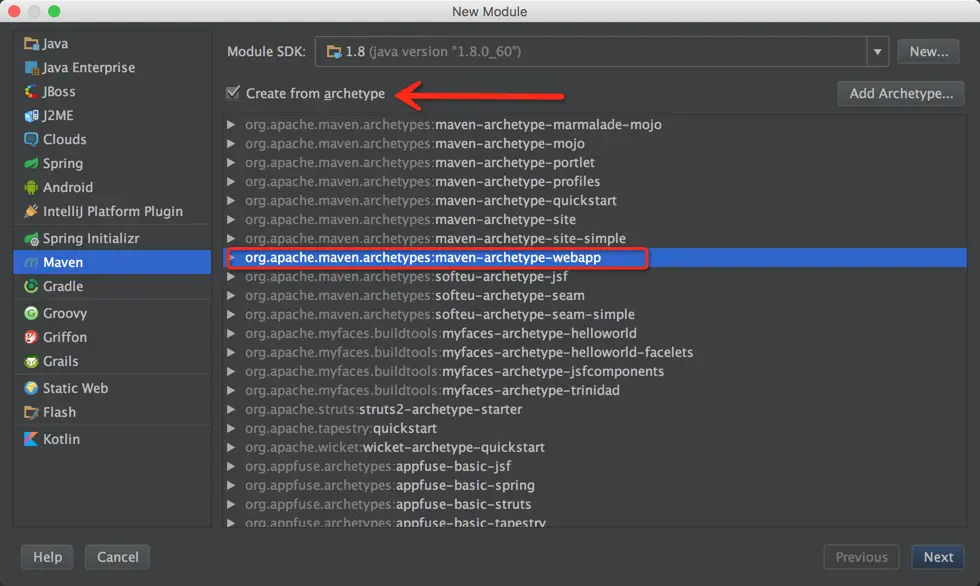
Task: Select myfaces-archetype-trinidad row
Action: coord(595,390)
